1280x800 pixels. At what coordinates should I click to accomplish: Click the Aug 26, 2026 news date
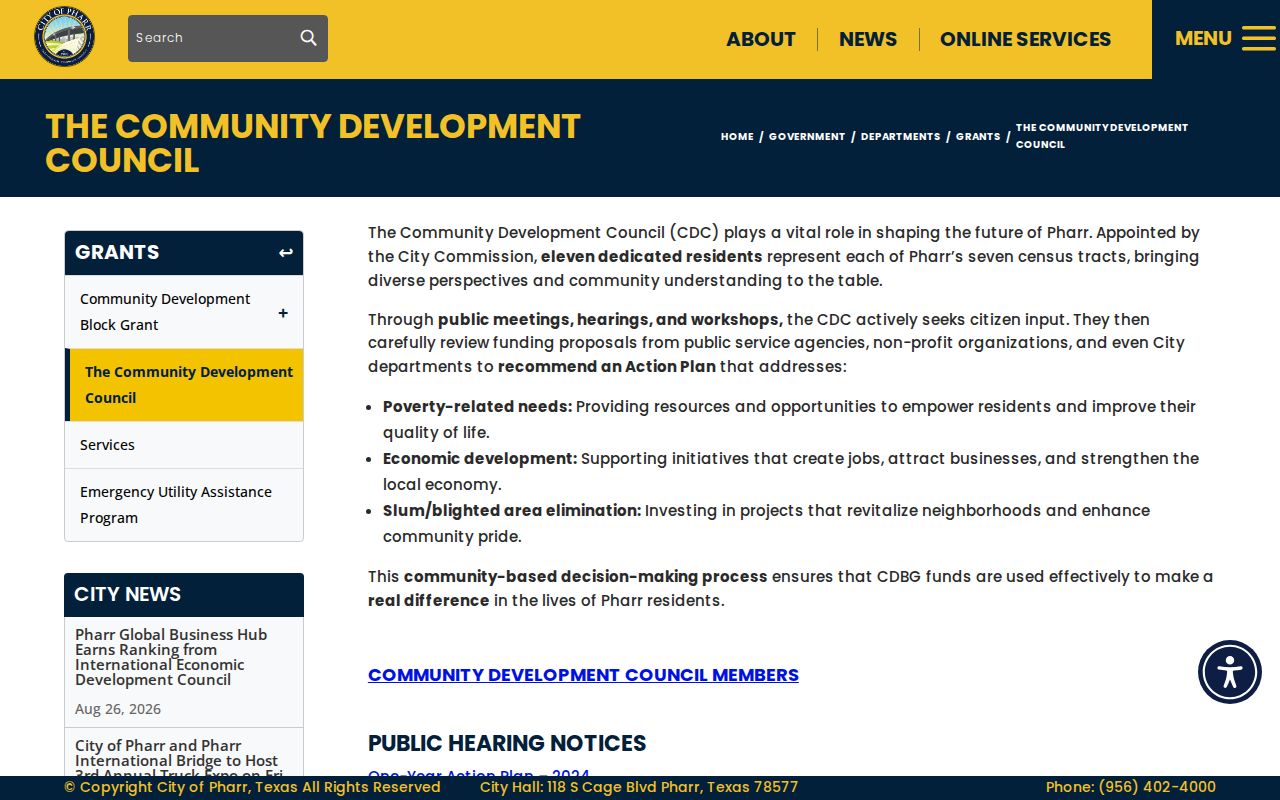click(118, 709)
